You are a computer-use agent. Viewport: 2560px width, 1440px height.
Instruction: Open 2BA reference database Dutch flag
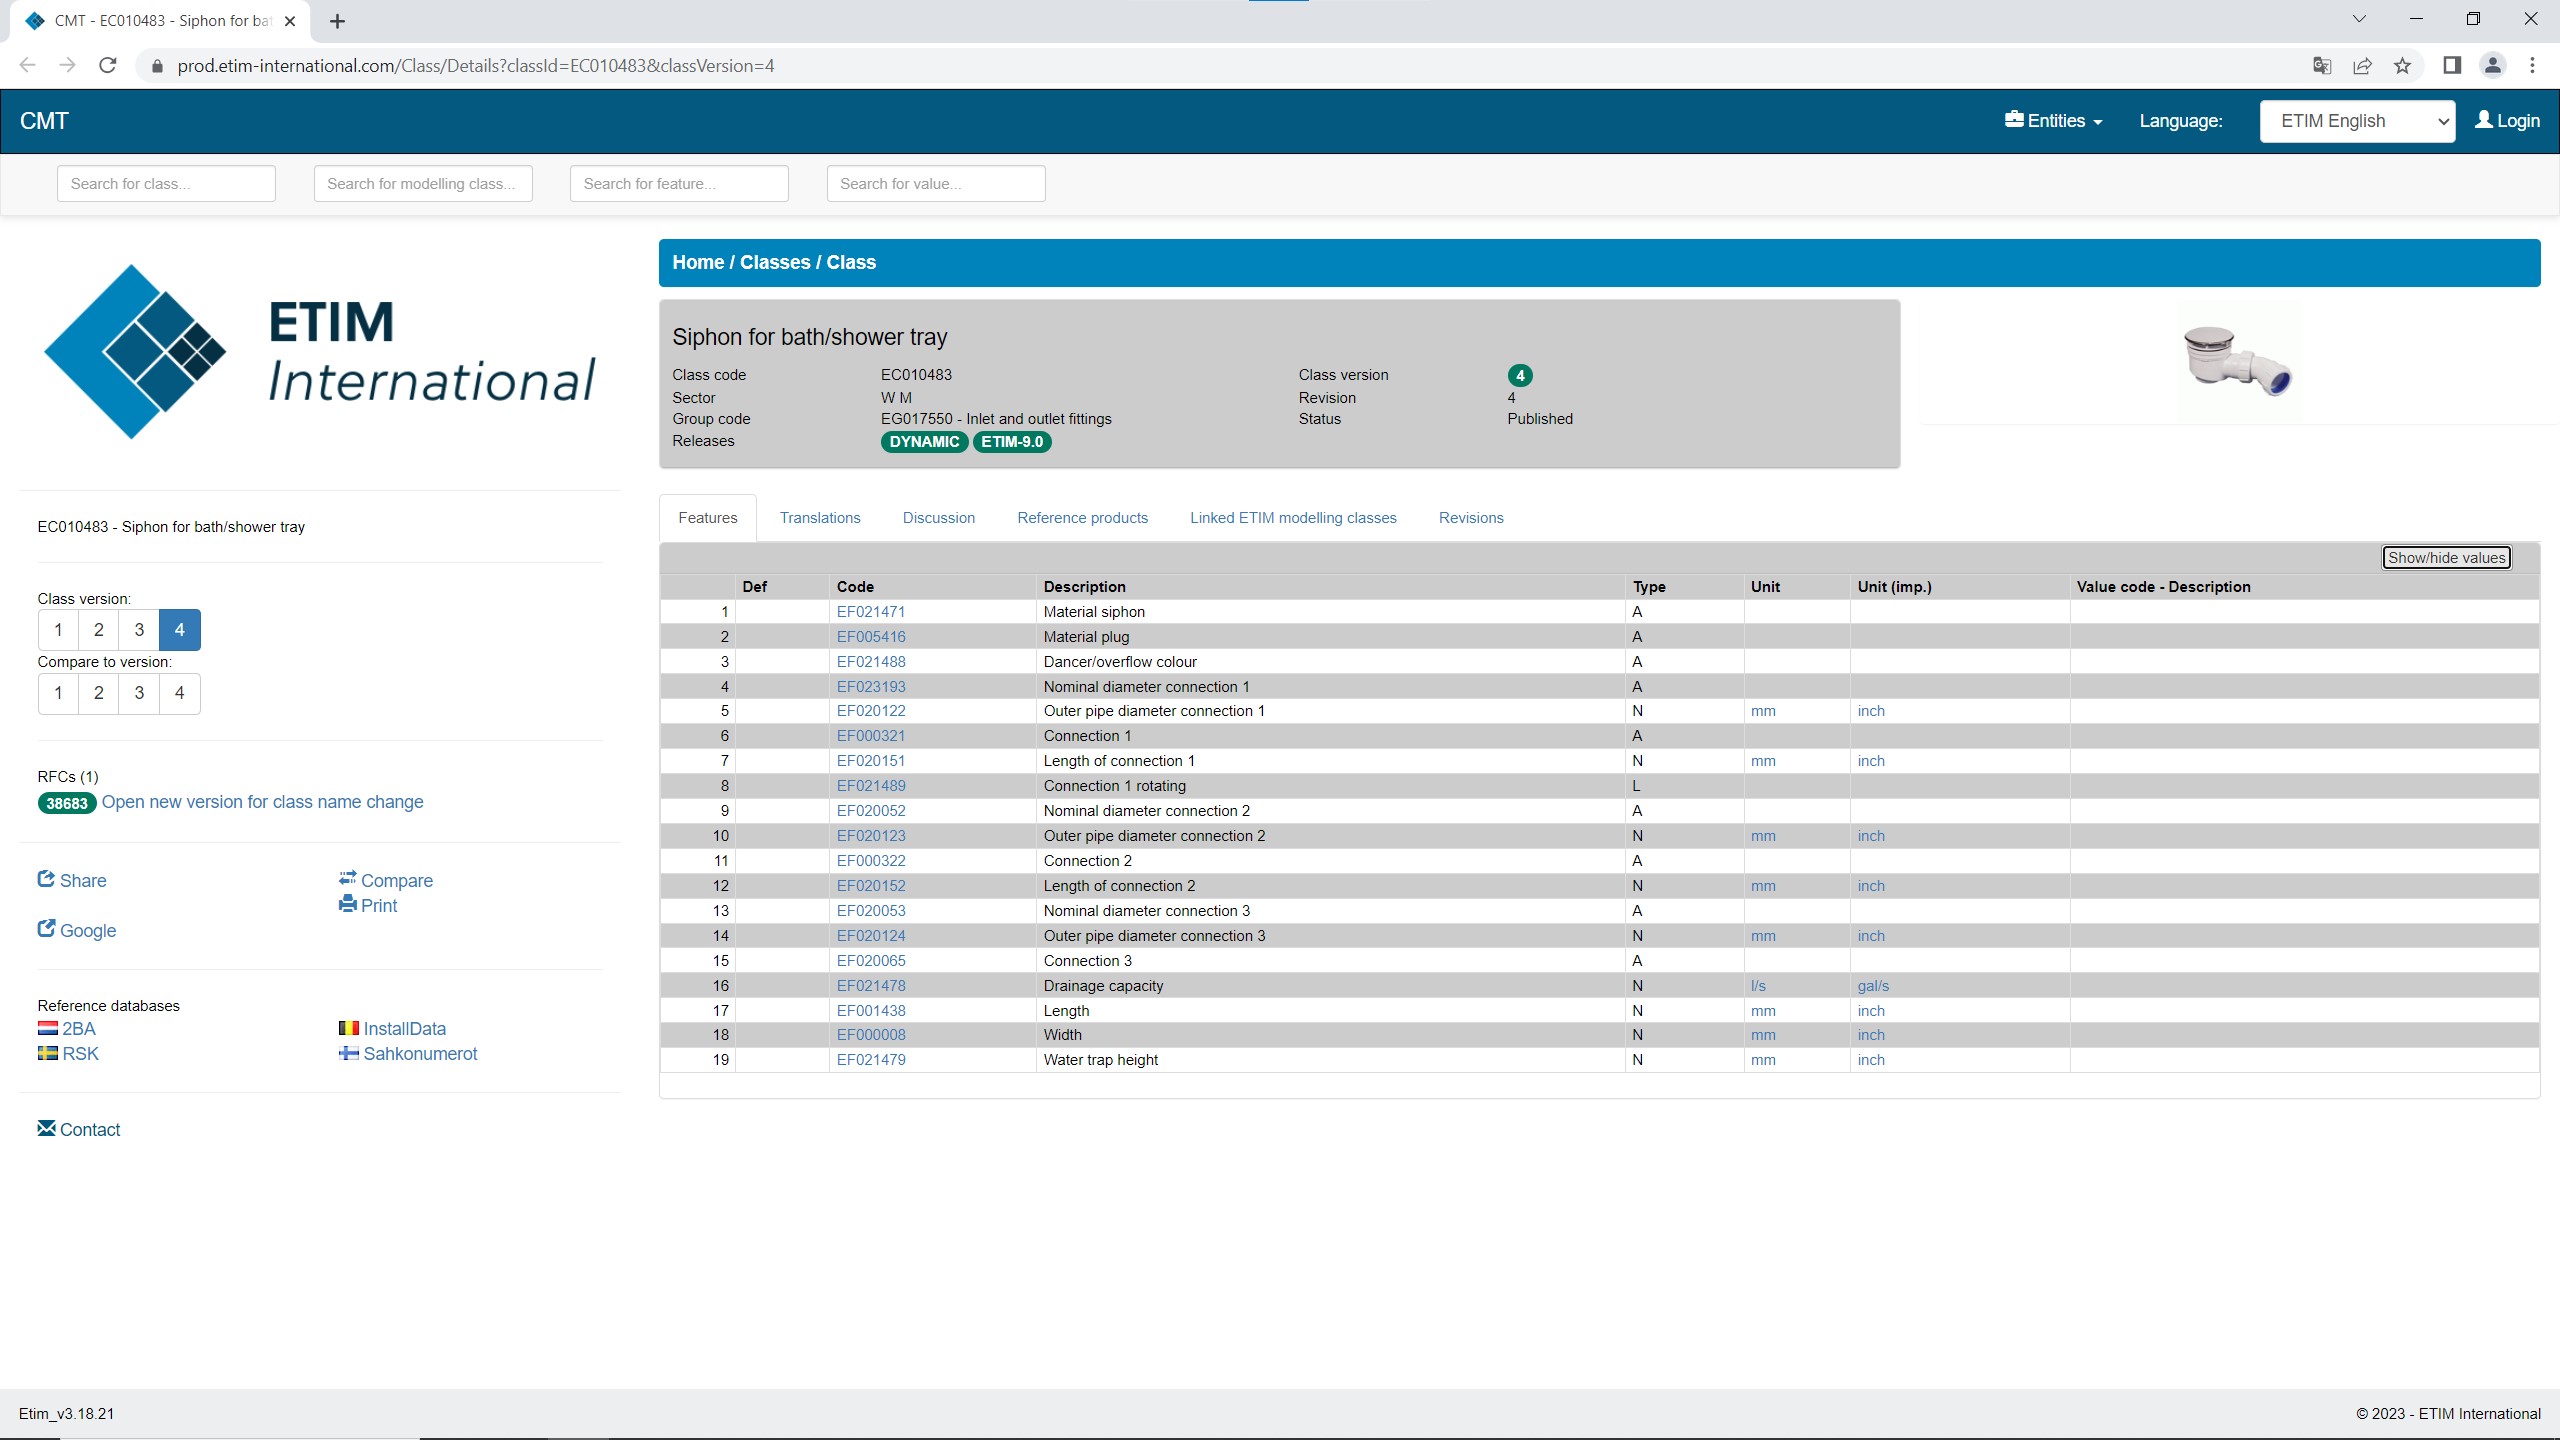point(47,1028)
